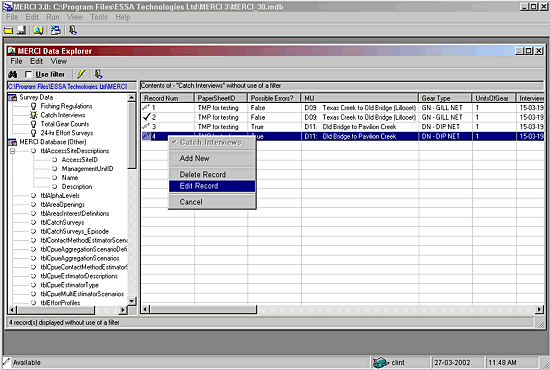Click the grid horizontal scroll-right arrow
This screenshot has width=550, height=370.
pos(539,309)
